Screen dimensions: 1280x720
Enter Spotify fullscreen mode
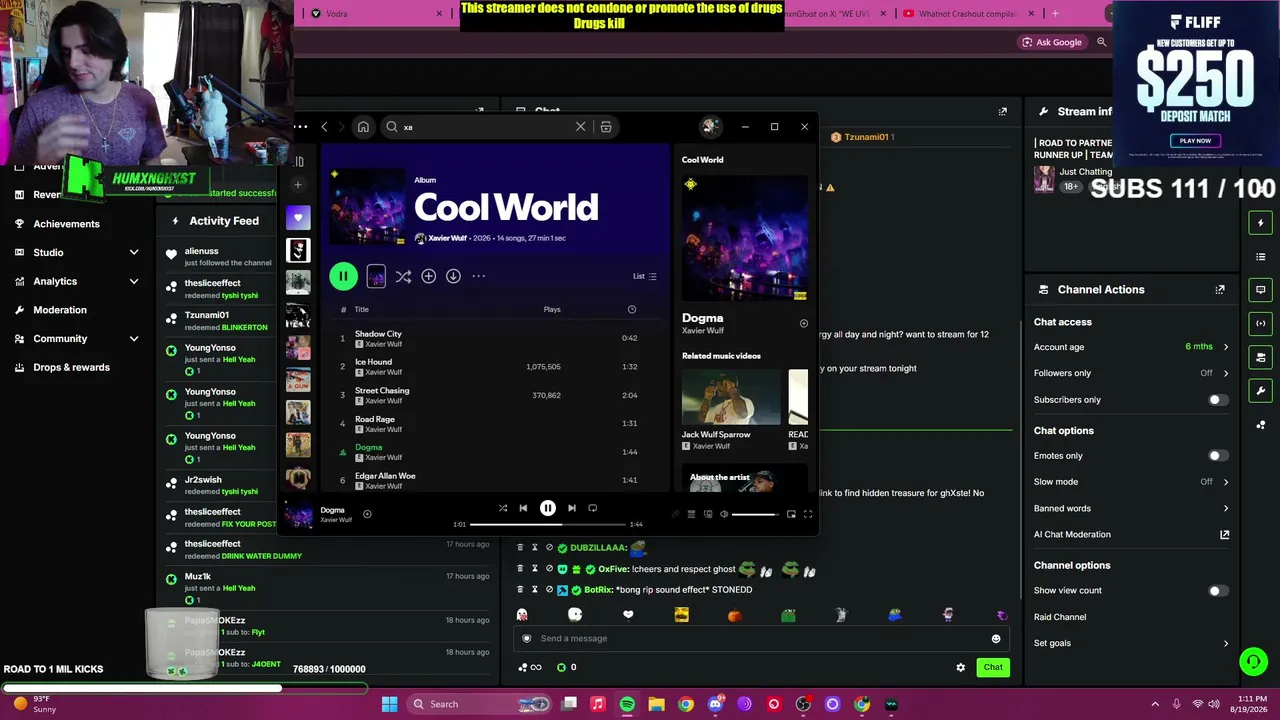pos(808,514)
